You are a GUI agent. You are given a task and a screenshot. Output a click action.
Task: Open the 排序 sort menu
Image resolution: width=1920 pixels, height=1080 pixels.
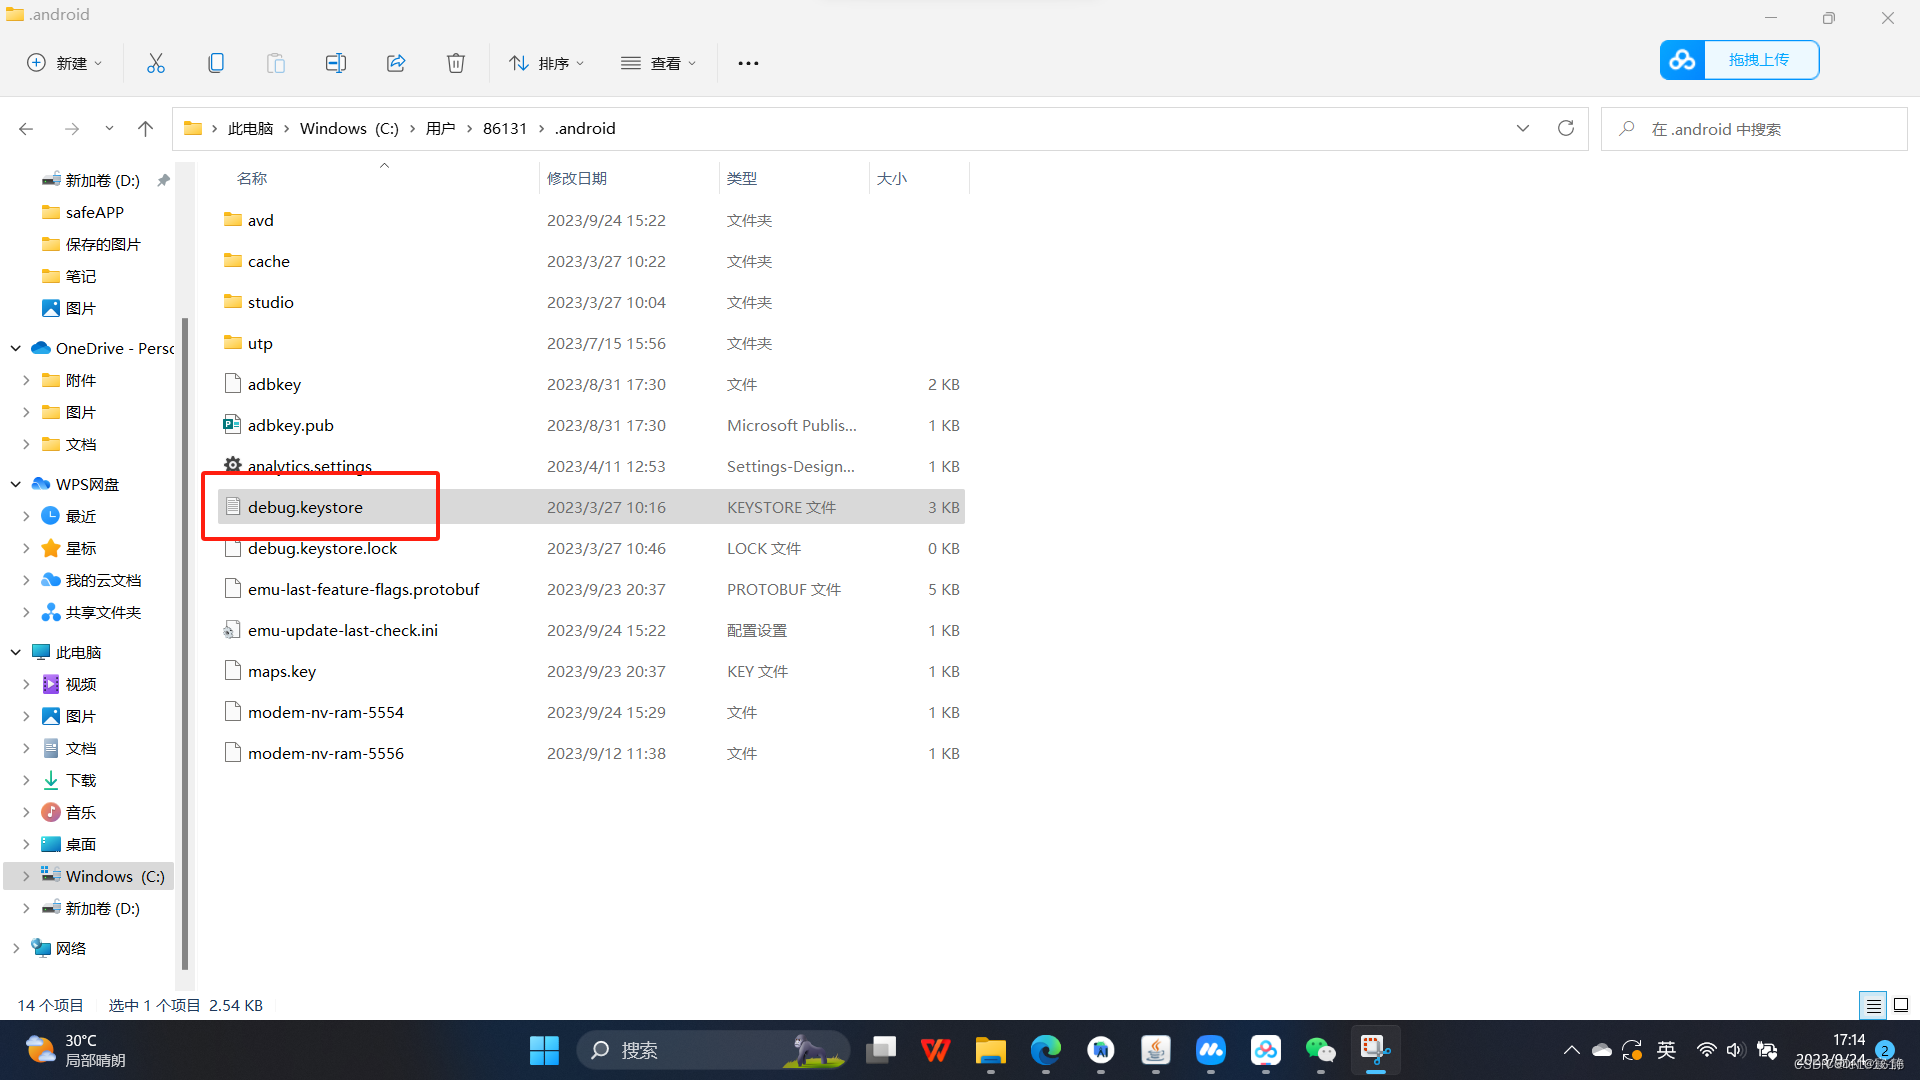click(546, 63)
